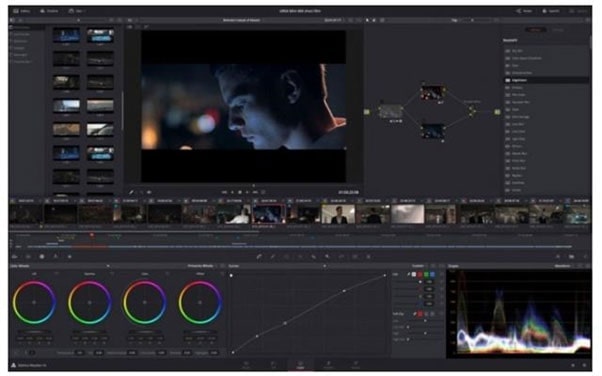Screen dimensions: 602x376
Task: Toggle the Nodes panel button
Action: [x=524, y=11]
